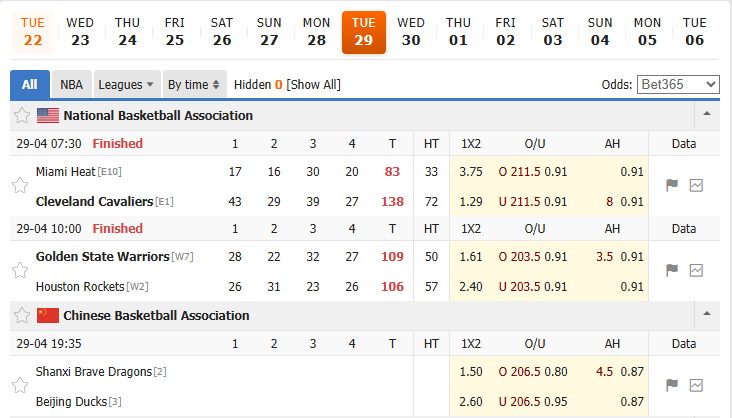This screenshot has width=732, height=418.
Task: Select date SAT 03
Action: (553, 32)
